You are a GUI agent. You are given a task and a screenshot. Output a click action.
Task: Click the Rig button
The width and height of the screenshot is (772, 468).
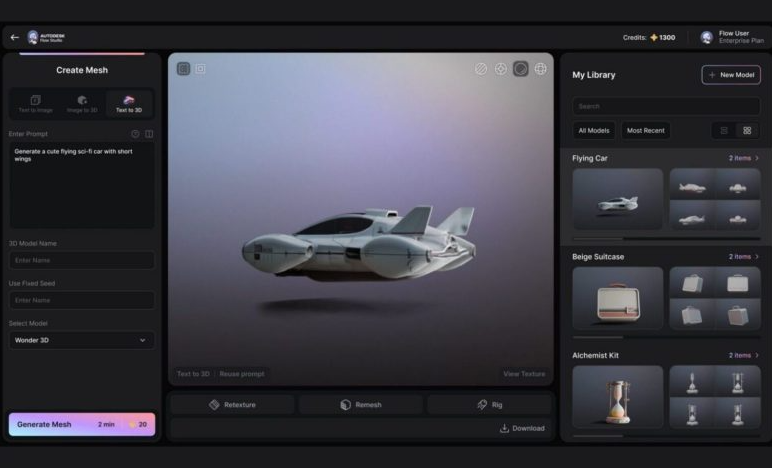[489, 405]
